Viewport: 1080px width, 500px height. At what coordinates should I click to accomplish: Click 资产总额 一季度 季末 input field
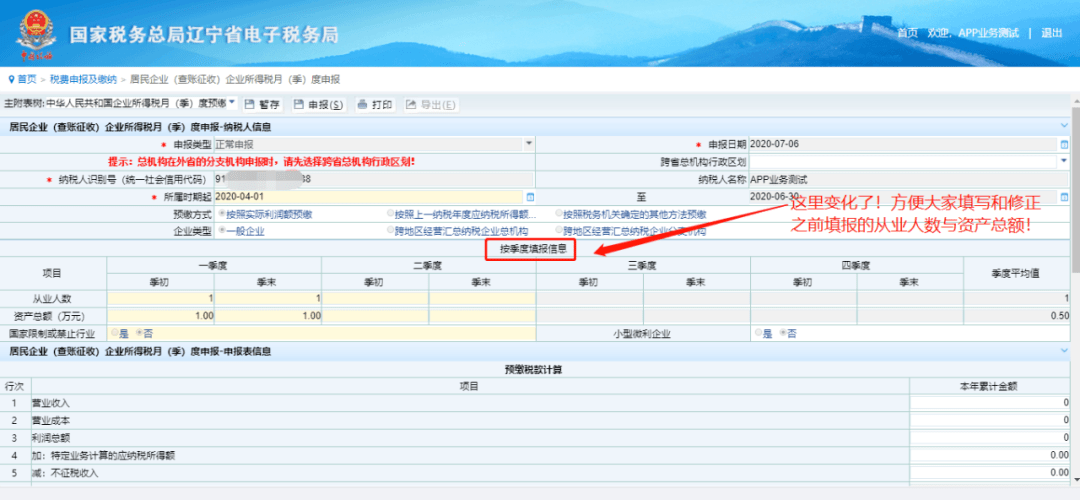click(x=267, y=316)
